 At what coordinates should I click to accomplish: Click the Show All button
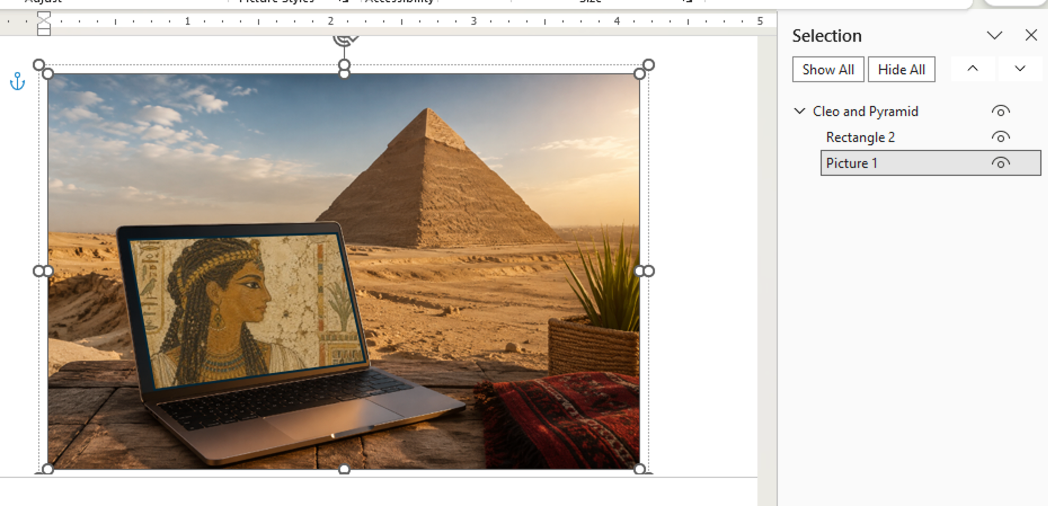(x=828, y=70)
